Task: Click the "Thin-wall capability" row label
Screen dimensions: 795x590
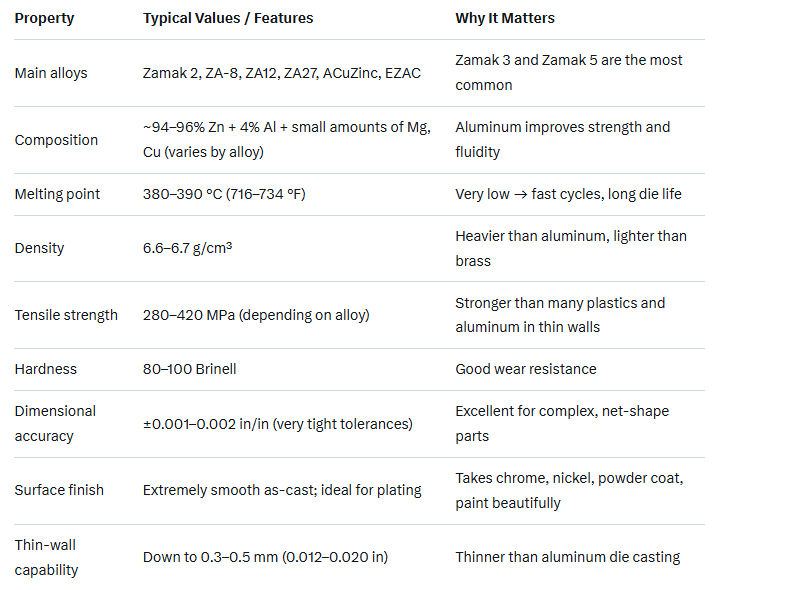Action: click(46, 557)
